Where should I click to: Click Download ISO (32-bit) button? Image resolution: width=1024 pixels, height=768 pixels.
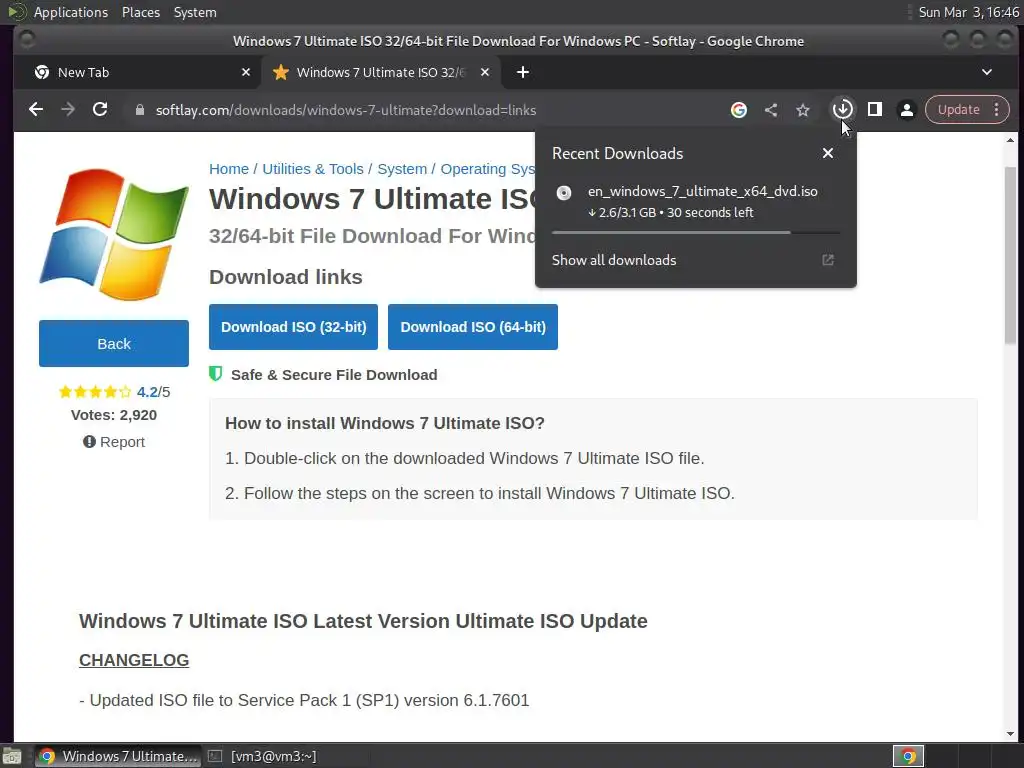tap(293, 327)
